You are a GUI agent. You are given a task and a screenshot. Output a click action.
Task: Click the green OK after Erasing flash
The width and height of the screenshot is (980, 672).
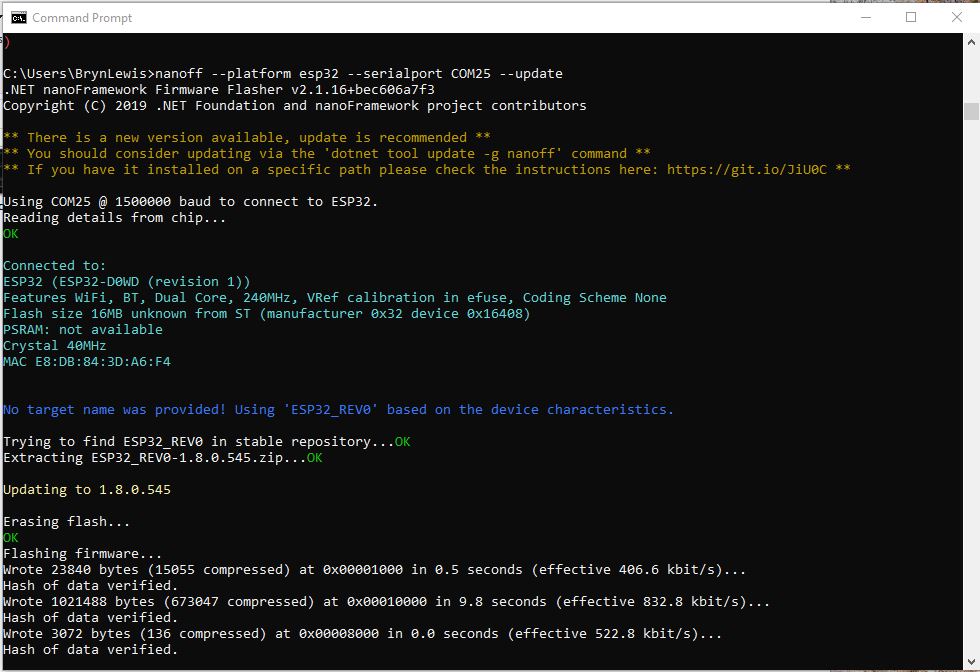tap(10, 537)
